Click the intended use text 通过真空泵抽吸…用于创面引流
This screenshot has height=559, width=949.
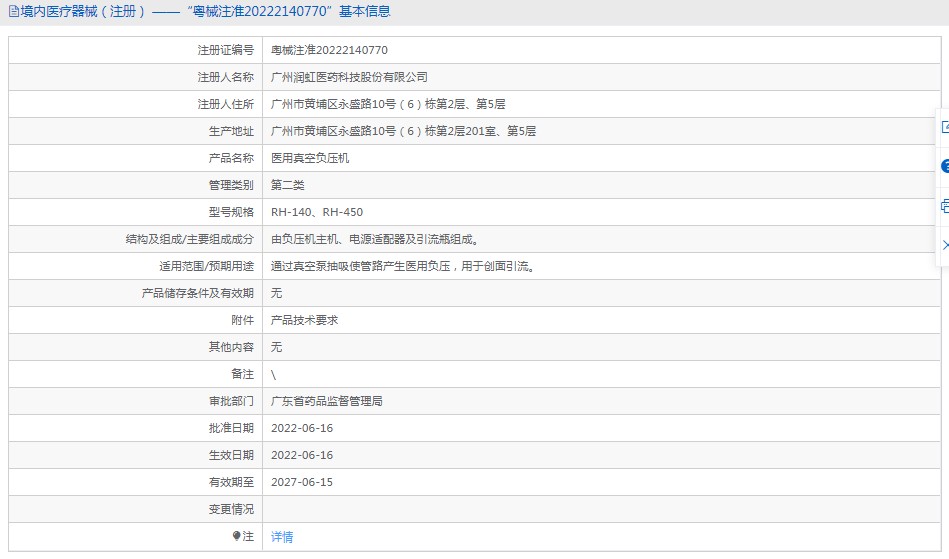[403, 266]
